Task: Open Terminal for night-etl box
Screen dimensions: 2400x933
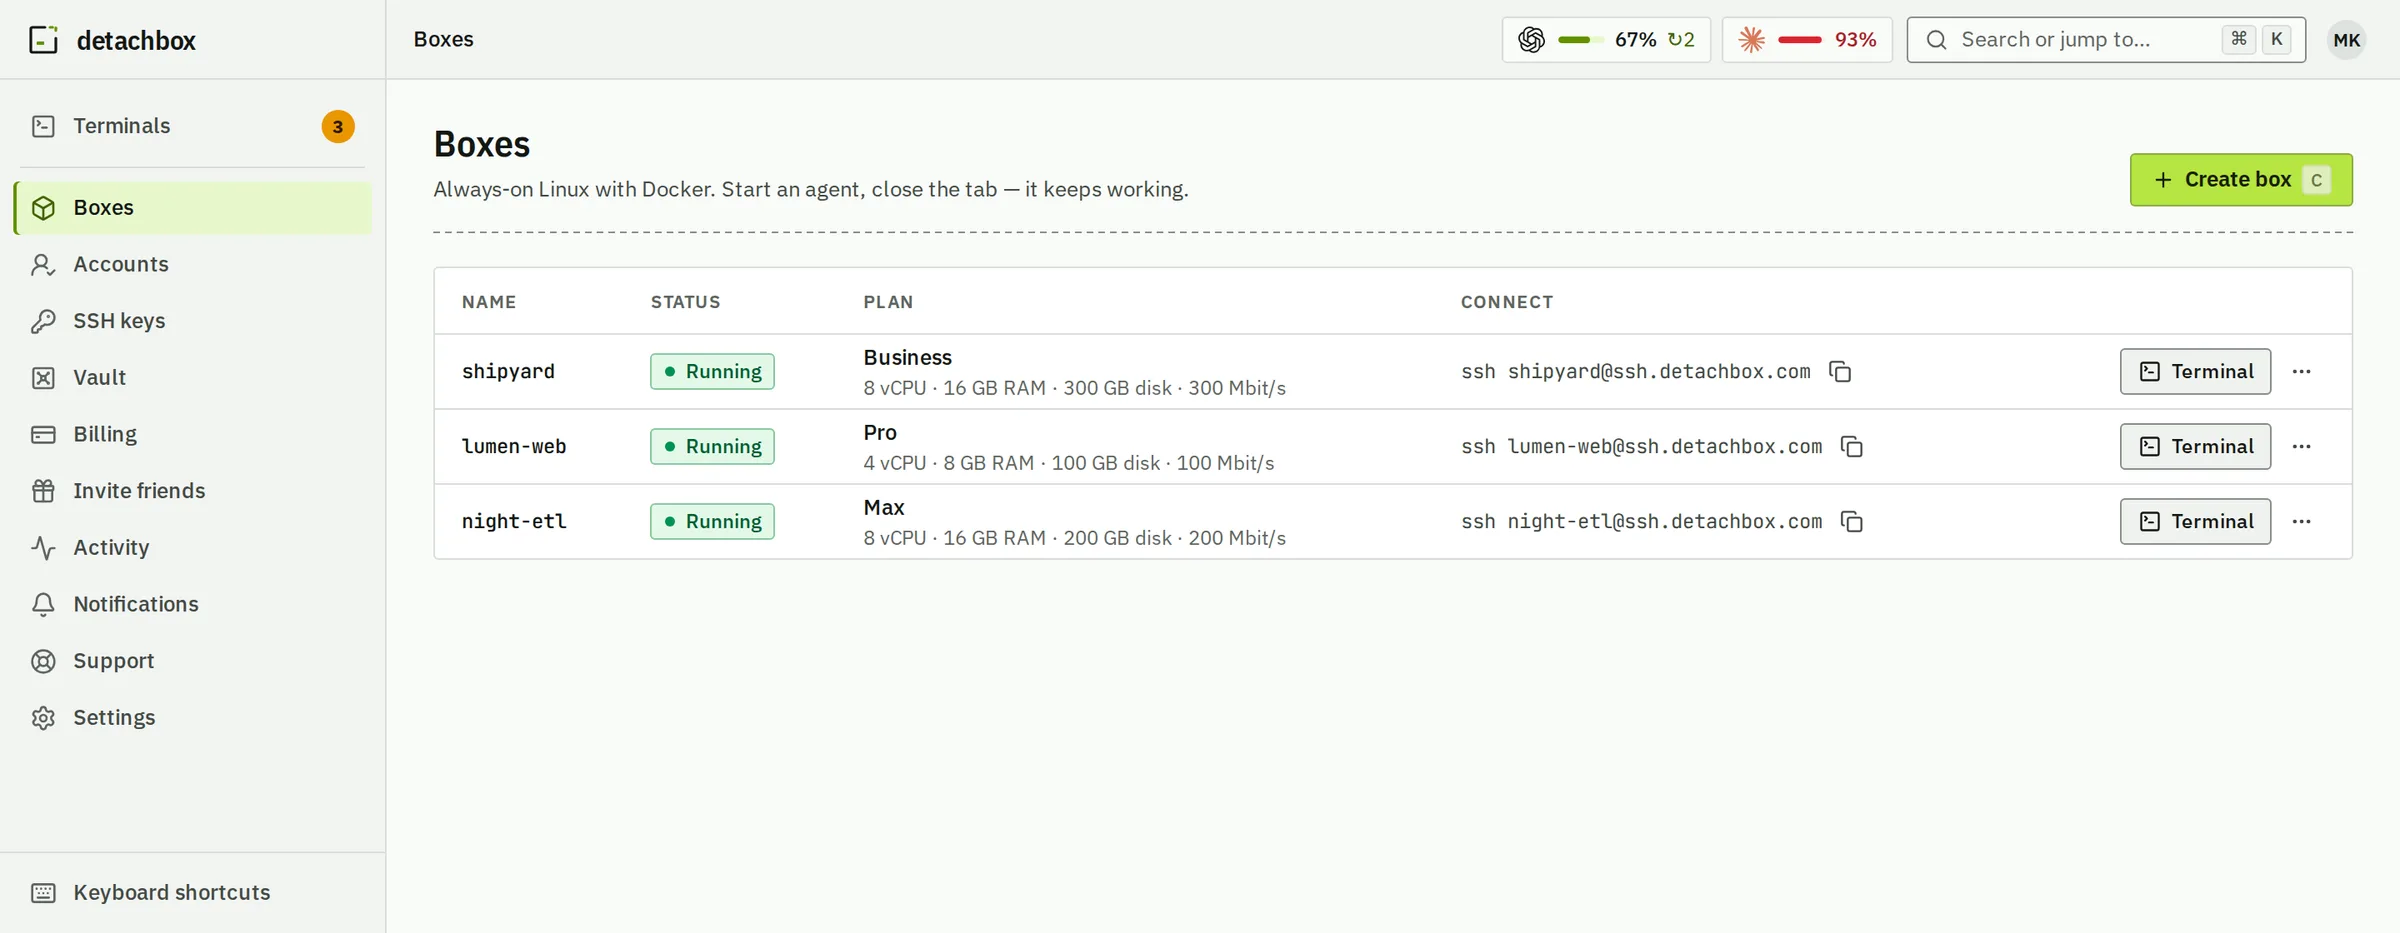Action: click(2195, 521)
